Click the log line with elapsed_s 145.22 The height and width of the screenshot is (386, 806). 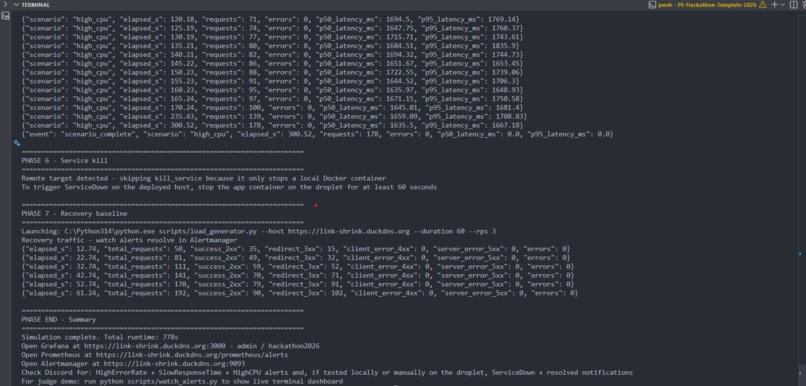pyautogui.click(x=272, y=63)
